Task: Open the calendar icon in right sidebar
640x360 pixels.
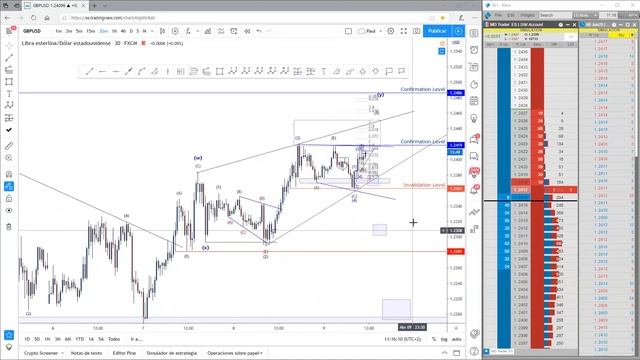Action: coord(474,101)
